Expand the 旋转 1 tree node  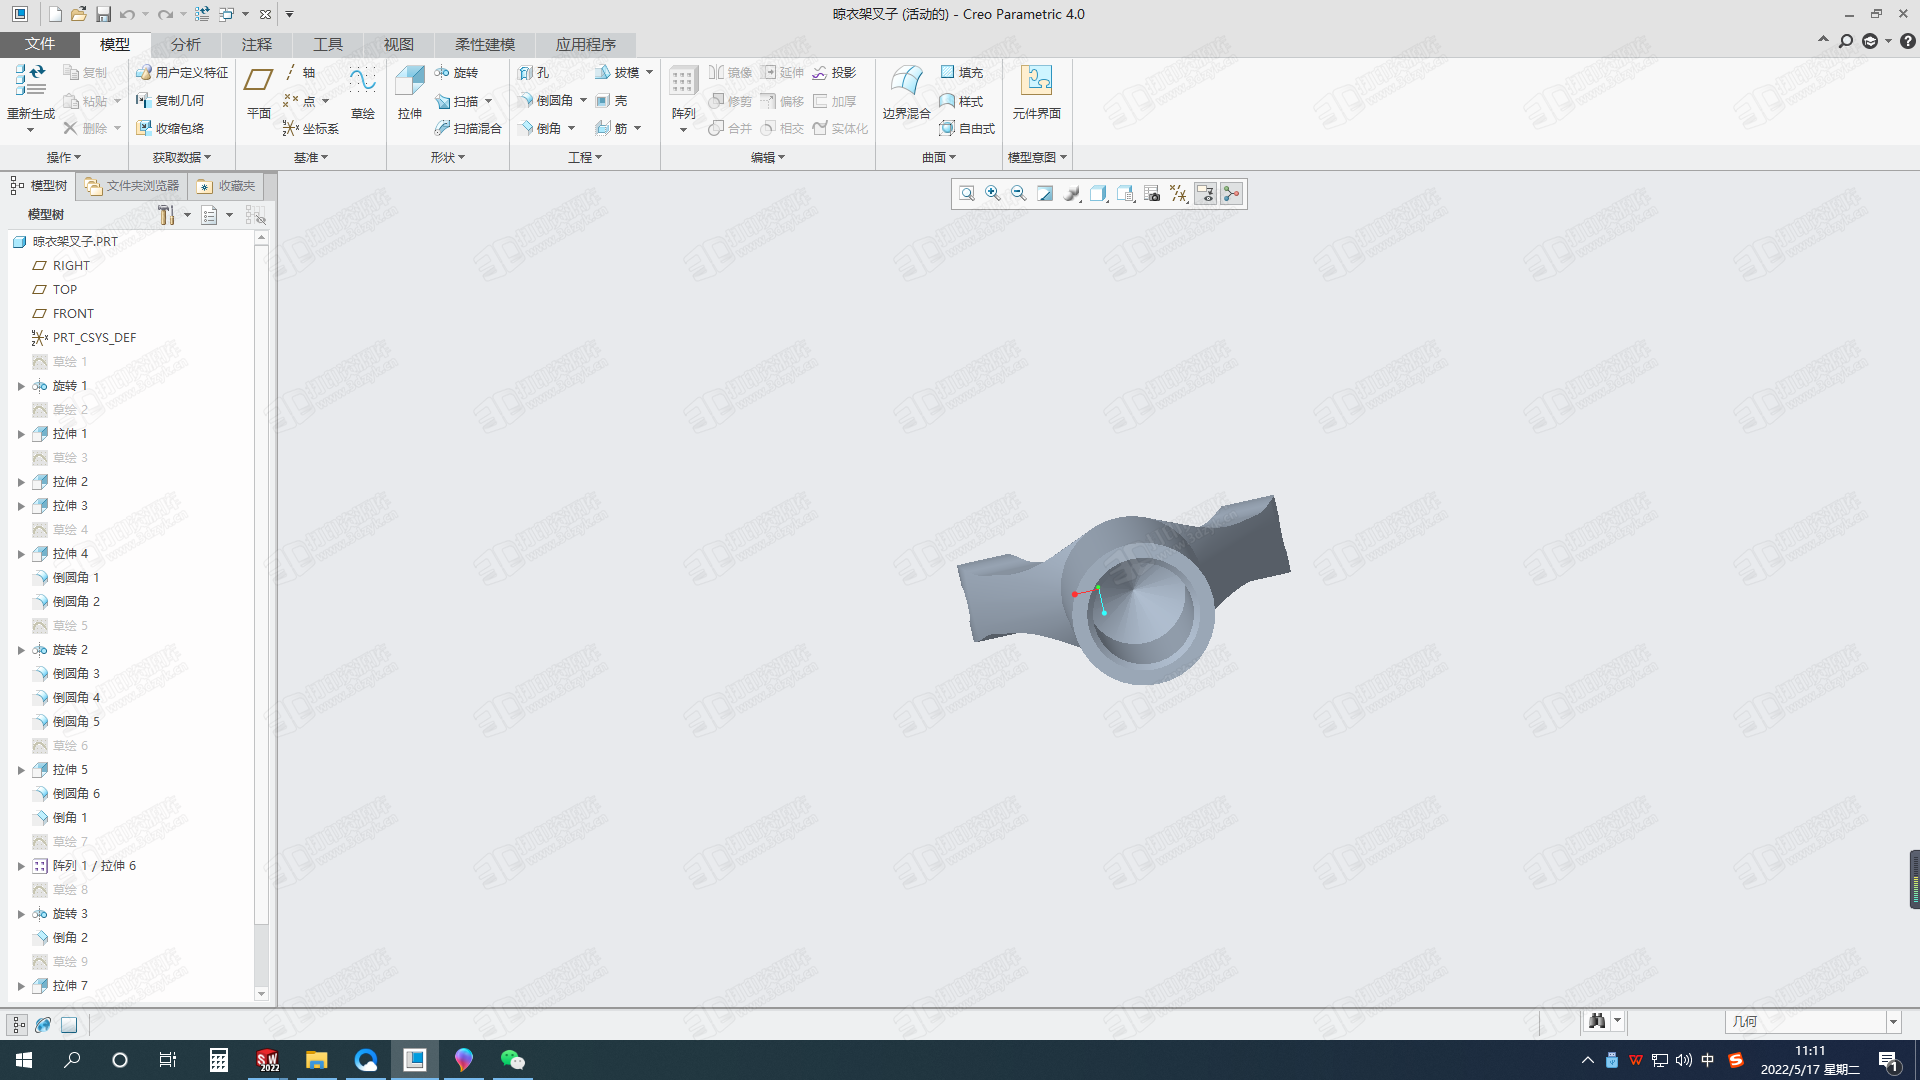[x=21, y=386]
